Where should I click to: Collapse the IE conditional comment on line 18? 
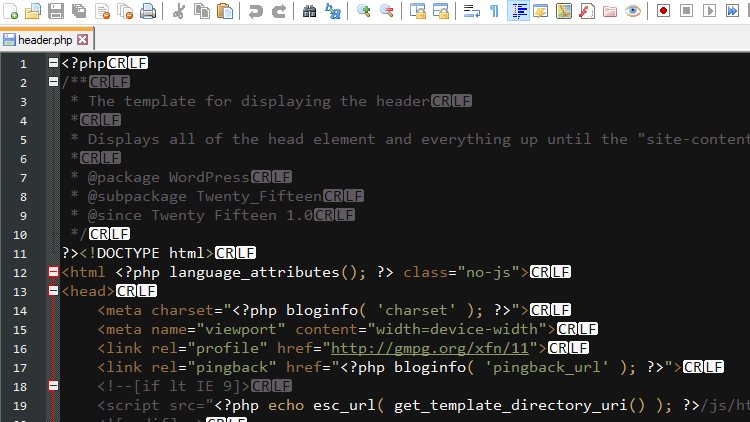click(53, 386)
